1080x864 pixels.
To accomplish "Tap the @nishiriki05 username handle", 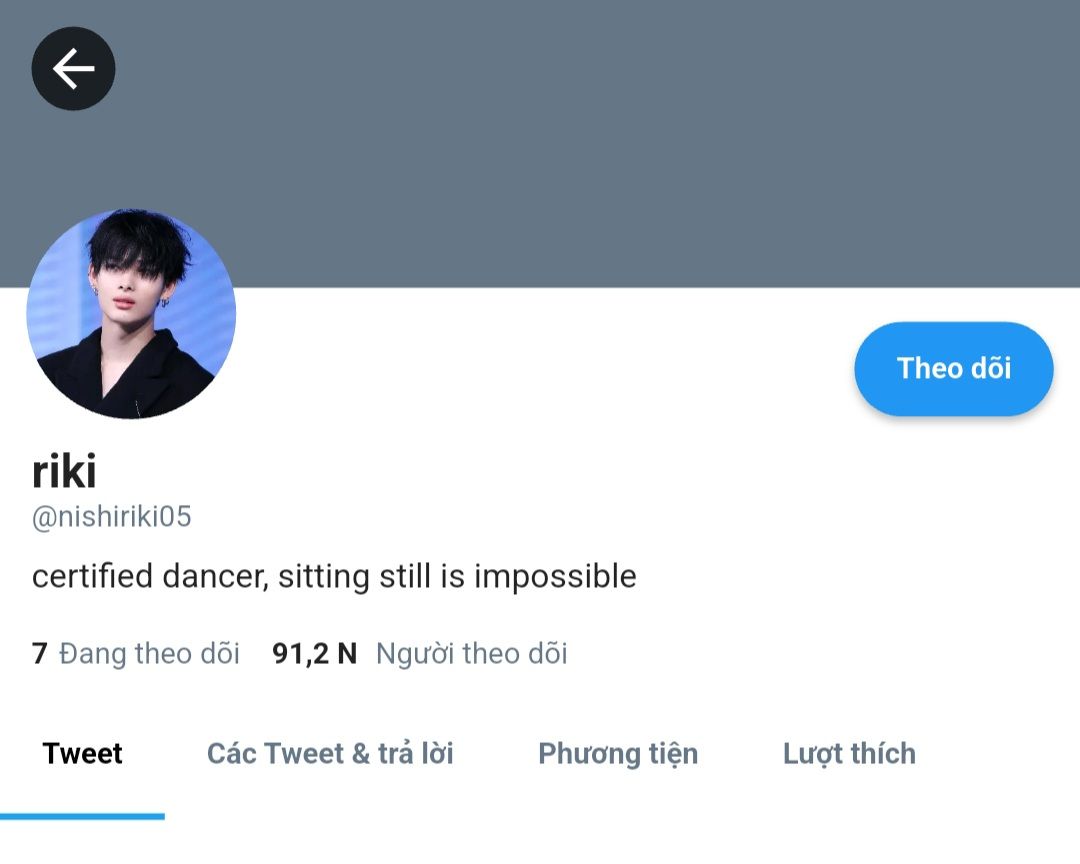I will [x=112, y=517].
